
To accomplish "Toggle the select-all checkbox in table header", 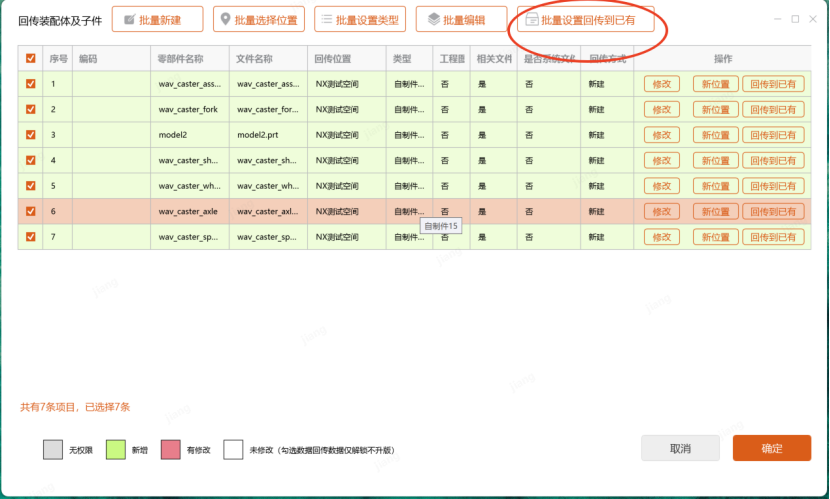I will pyautogui.click(x=30, y=59).
